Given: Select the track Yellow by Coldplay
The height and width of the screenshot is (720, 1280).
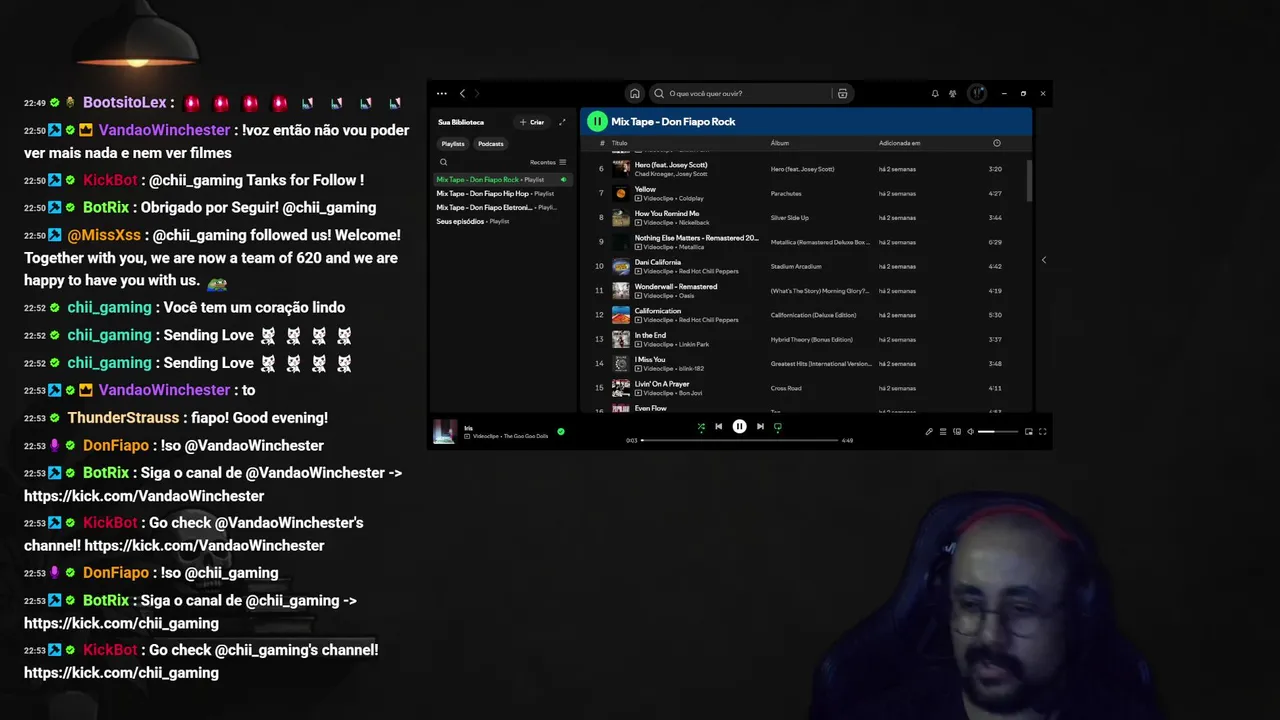Looking at the screenshot, I should click(x=646, y=189).
